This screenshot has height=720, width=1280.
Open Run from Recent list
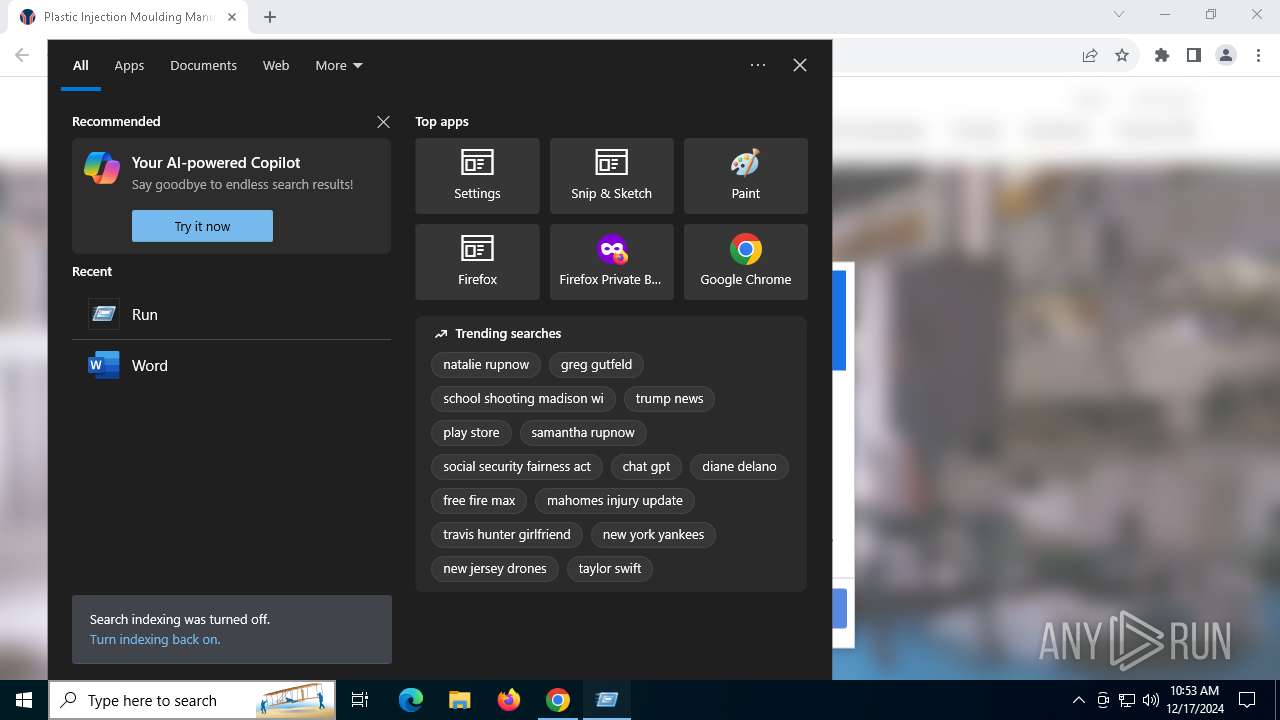tap(231, 314)
